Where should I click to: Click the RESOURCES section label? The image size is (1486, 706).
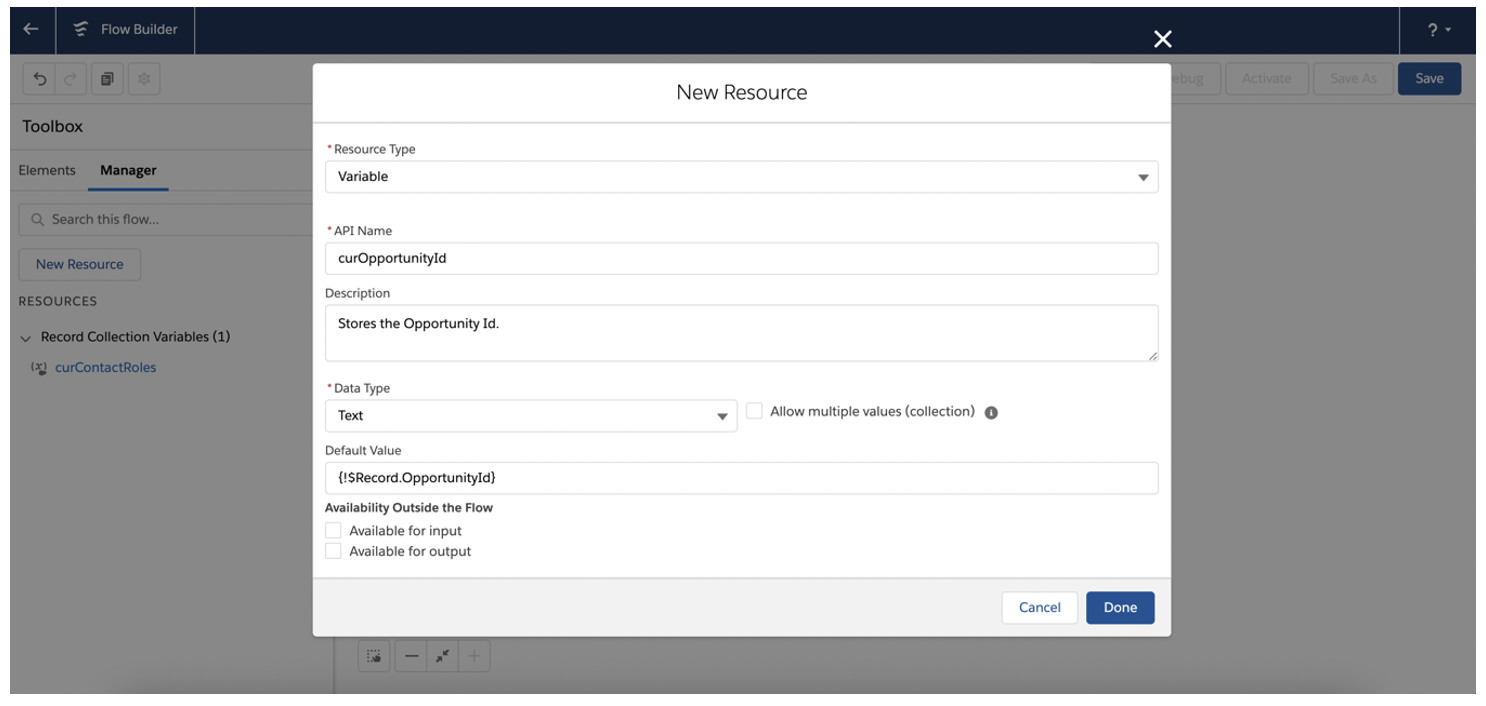[58, 301]
